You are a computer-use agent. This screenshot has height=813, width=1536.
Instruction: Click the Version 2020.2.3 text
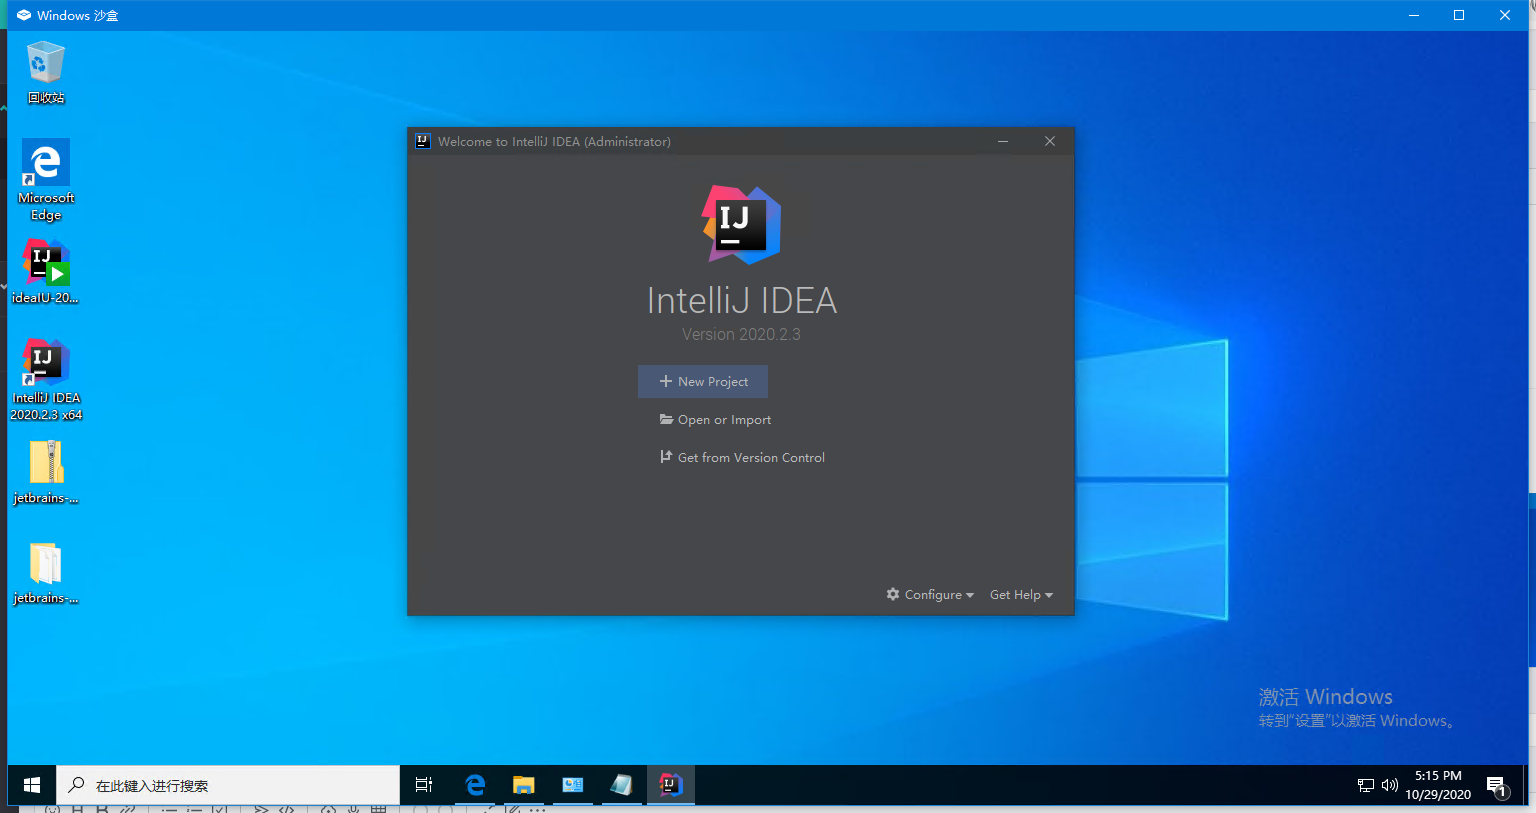[741, 334]
